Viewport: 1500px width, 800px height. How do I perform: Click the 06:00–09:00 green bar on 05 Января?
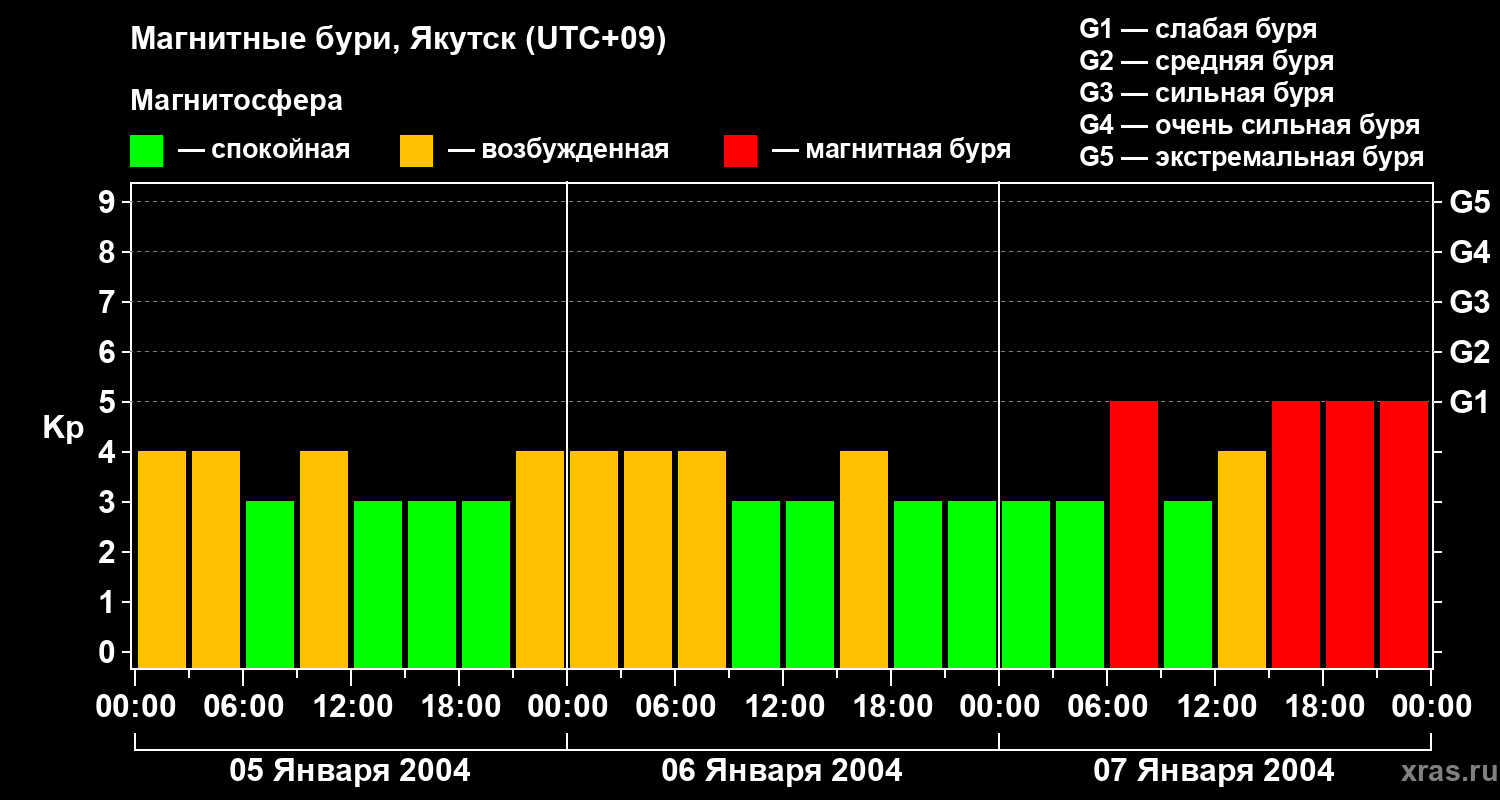270,584
